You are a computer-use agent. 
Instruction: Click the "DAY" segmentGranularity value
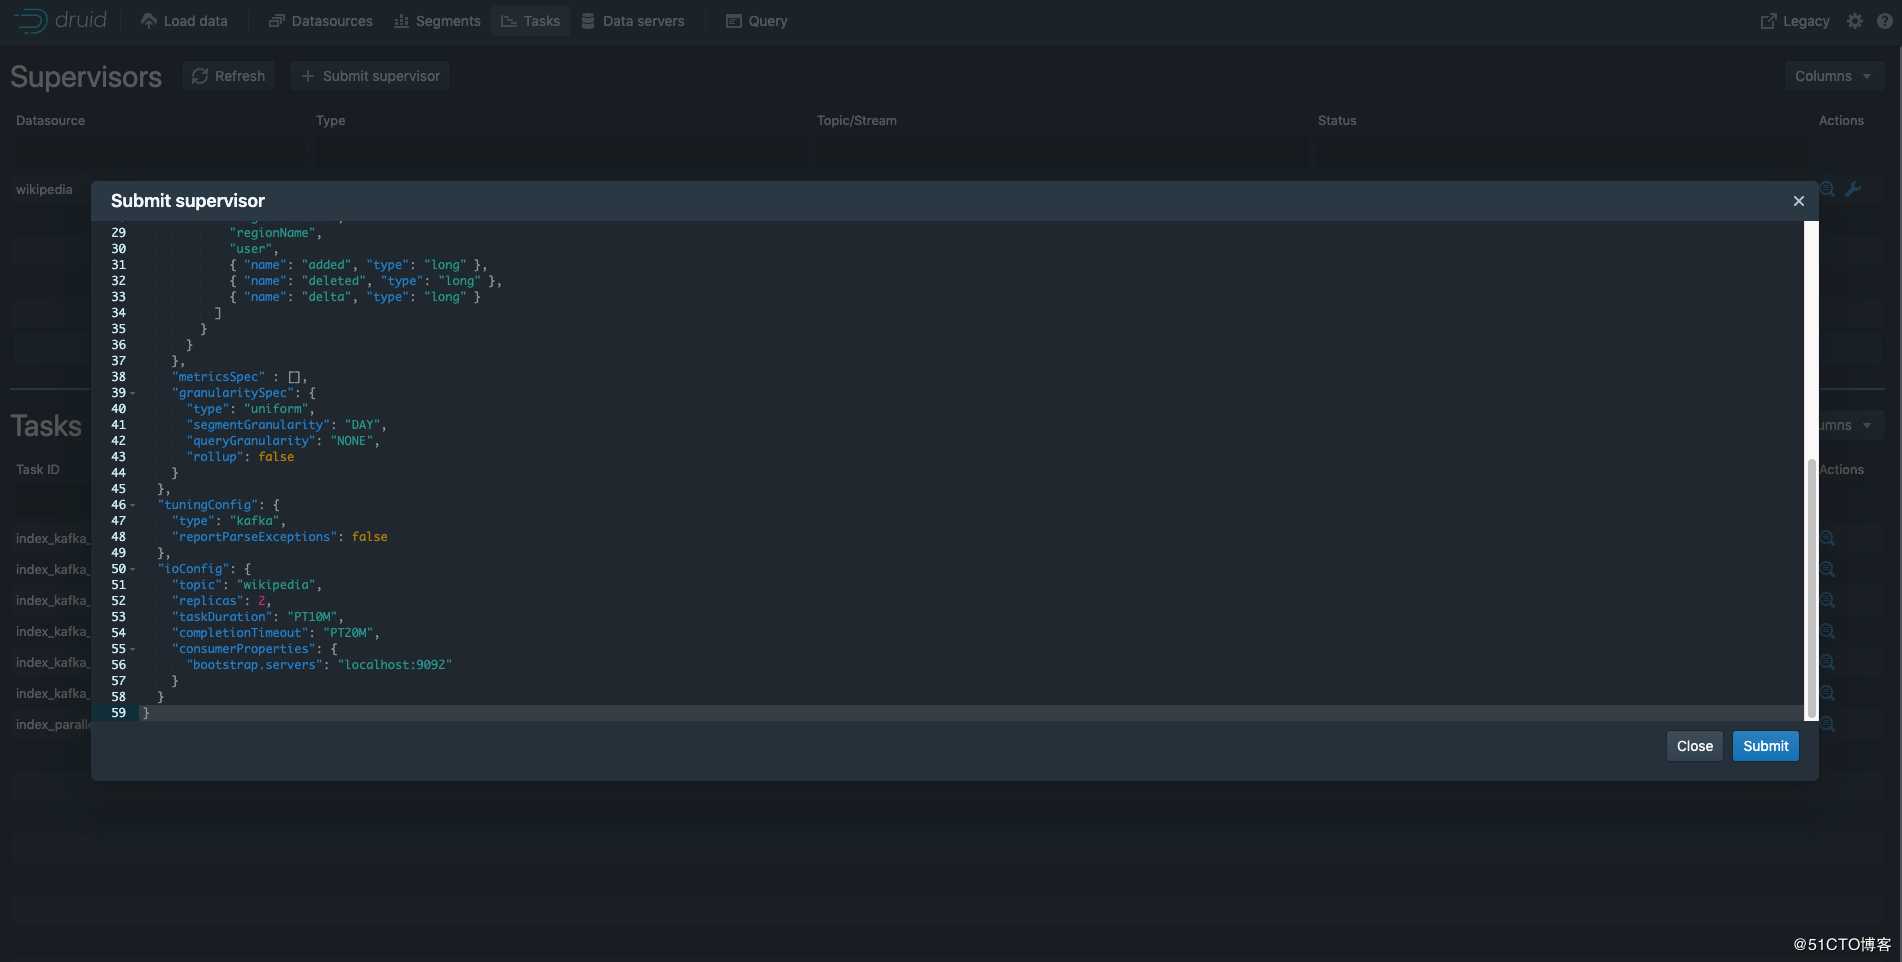pyautogui.click(x=363, y=425)
